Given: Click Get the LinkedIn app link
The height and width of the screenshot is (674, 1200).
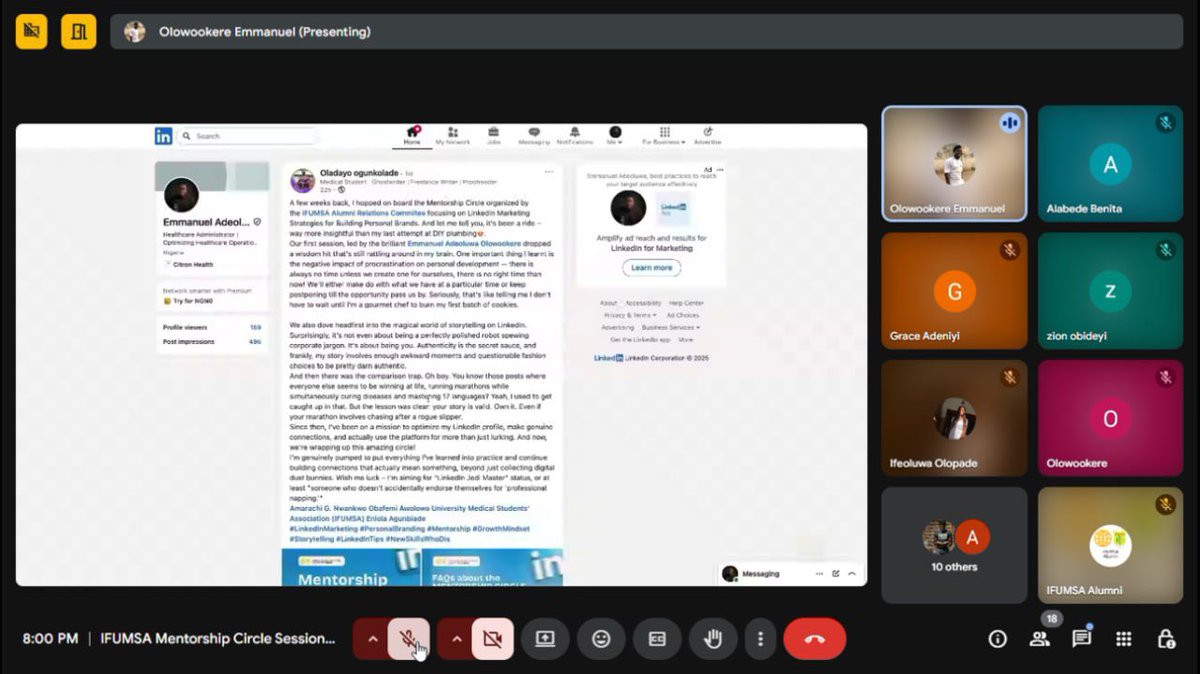Looking at the screenshot, I should 640,339.
